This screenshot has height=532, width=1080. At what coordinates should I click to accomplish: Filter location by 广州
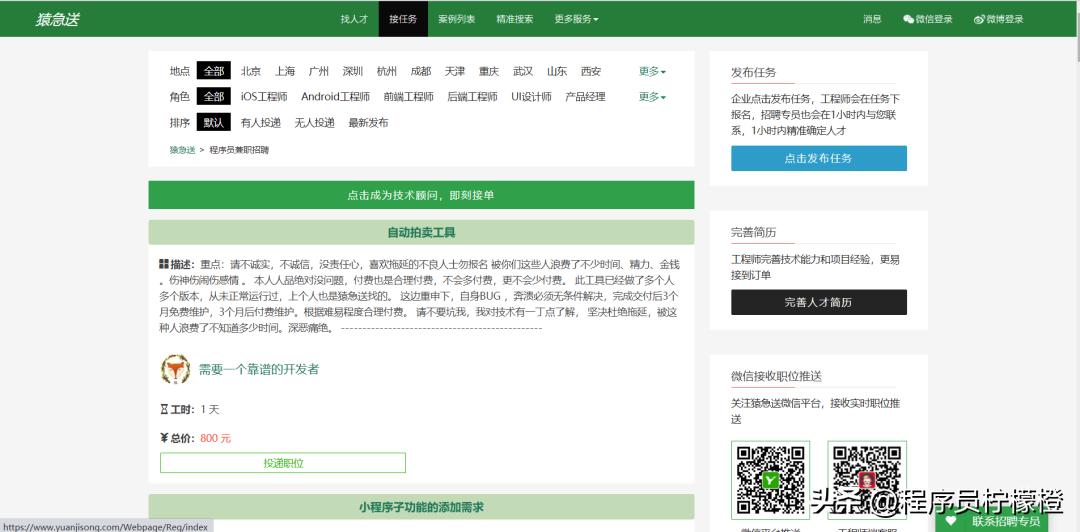(x=319, y=71)
